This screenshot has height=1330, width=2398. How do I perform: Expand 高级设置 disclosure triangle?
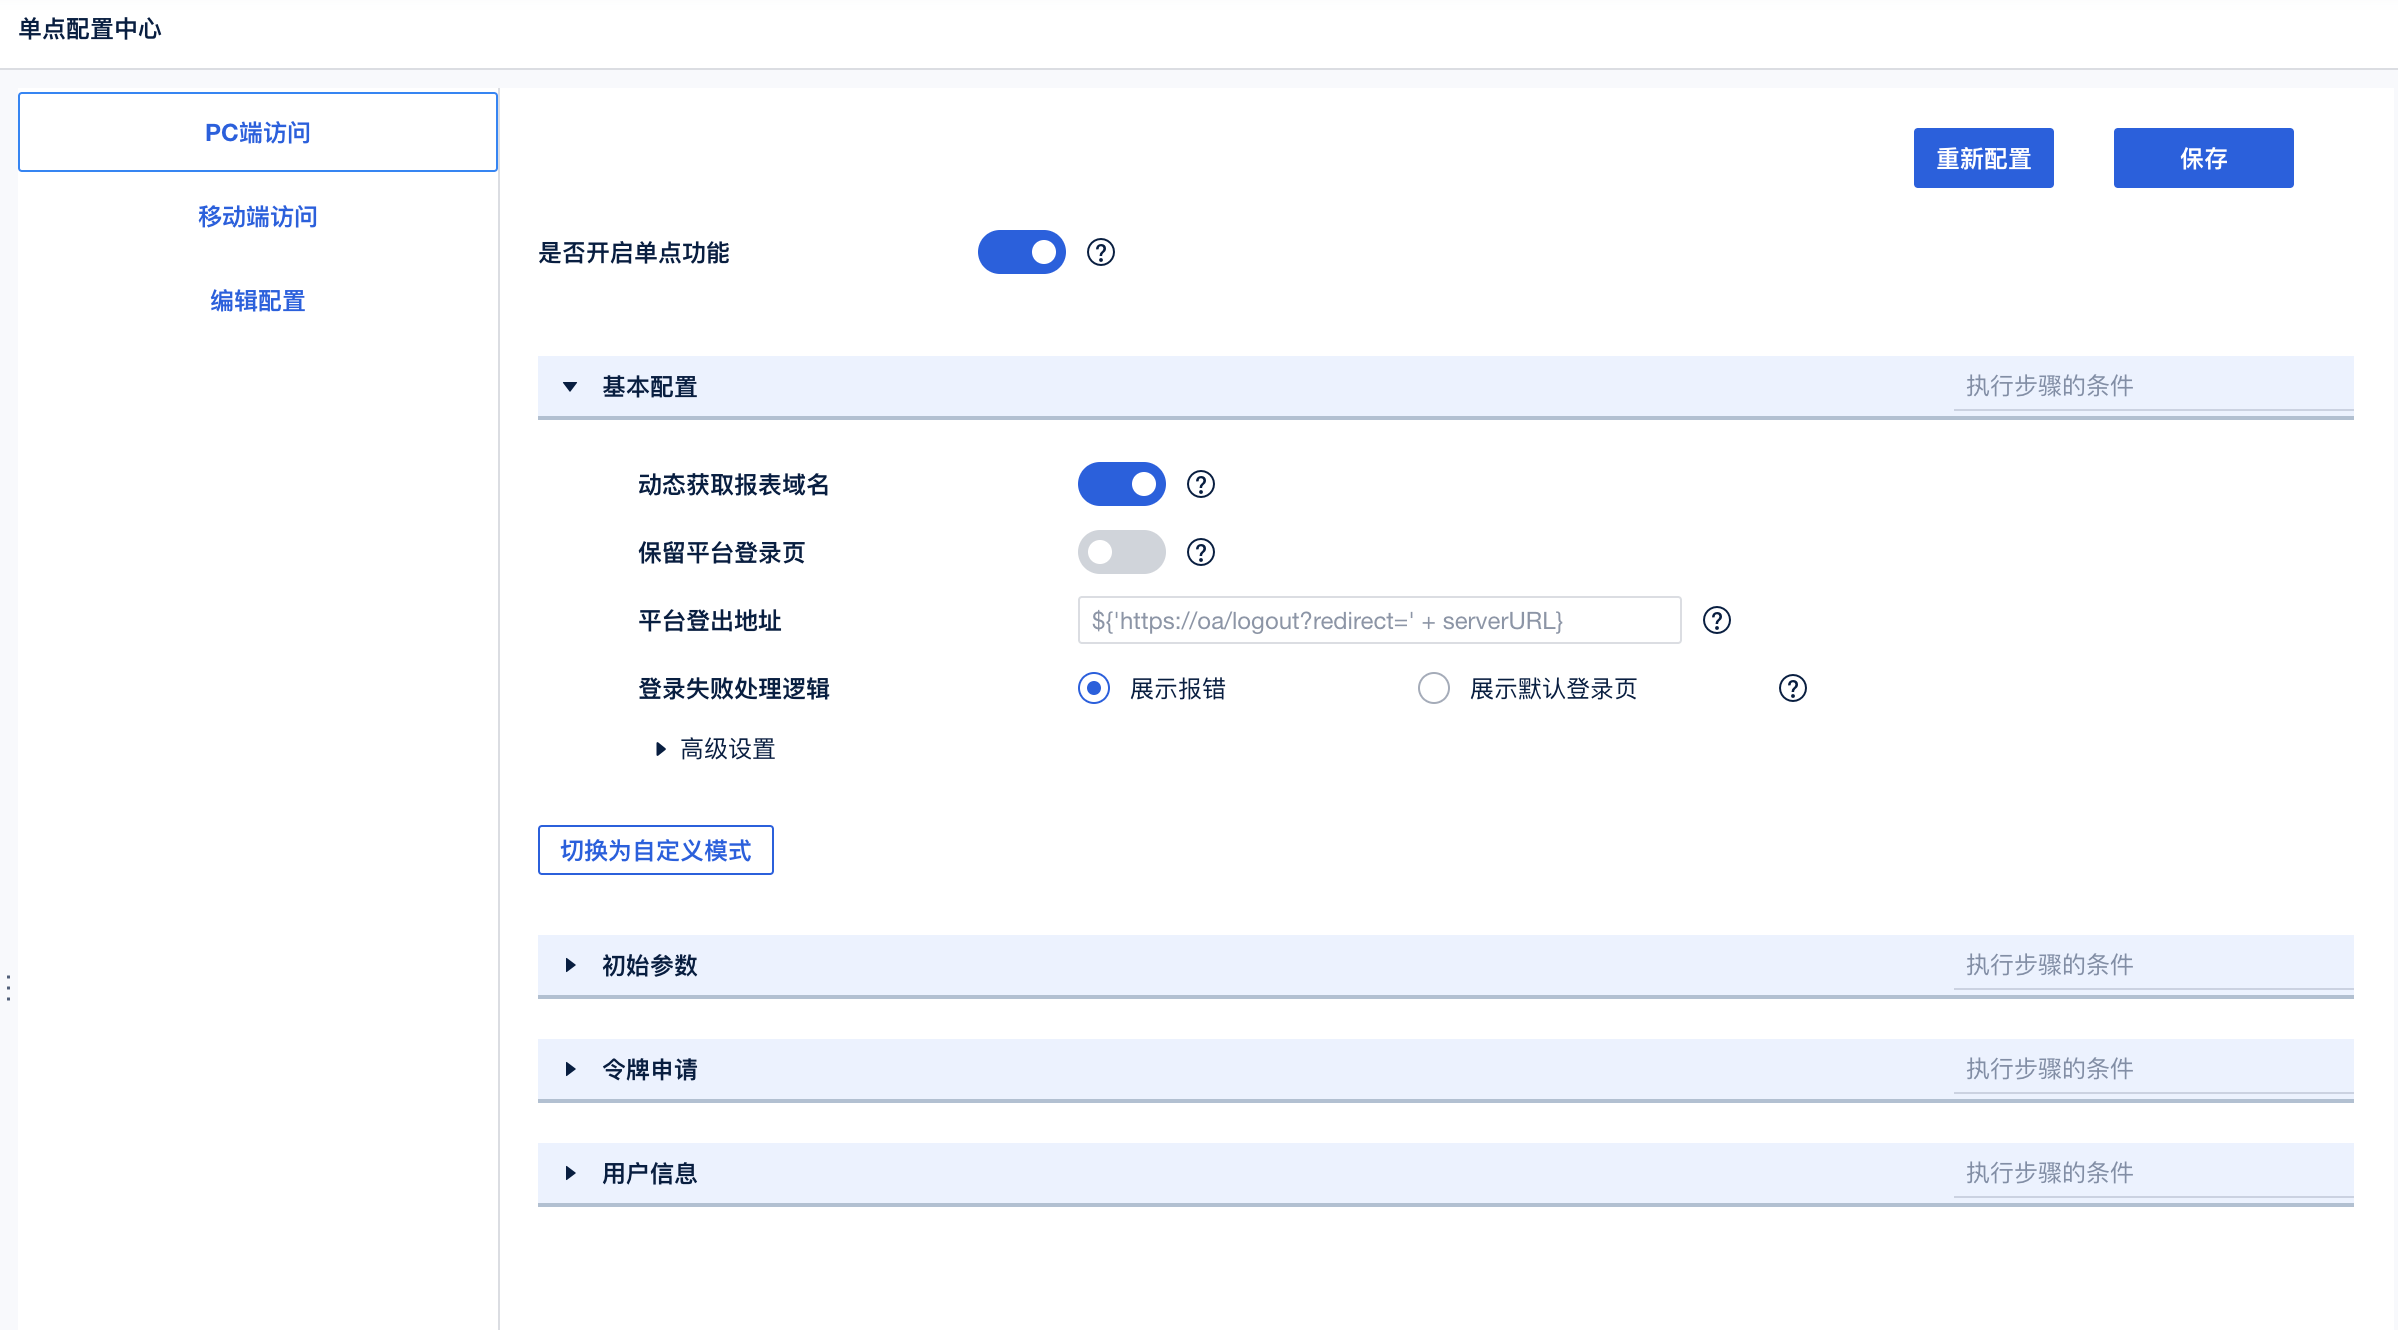click(x=660, y=749)
